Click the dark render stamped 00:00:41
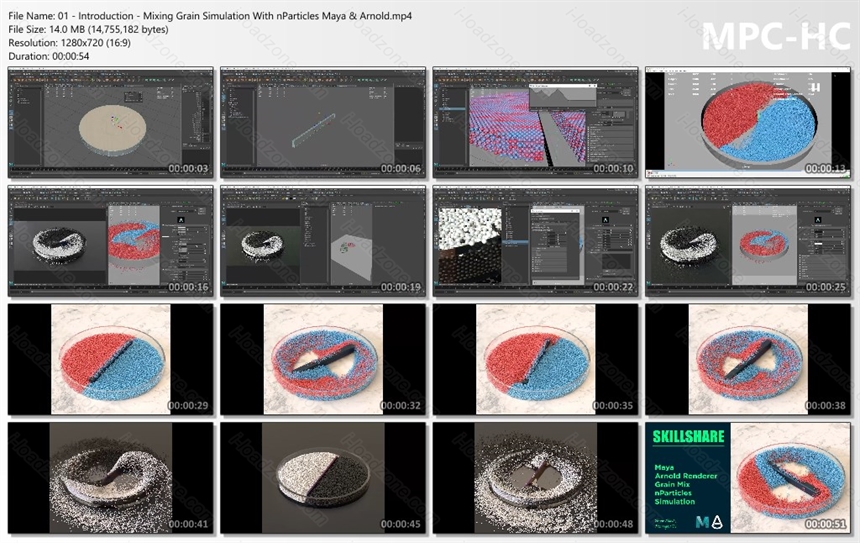The image size is (860, 543). click(x=111, y=478)
